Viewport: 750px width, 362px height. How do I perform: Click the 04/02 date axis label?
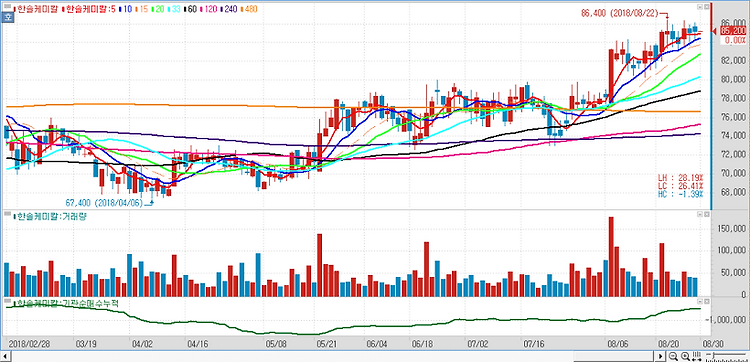coord(142,343)
